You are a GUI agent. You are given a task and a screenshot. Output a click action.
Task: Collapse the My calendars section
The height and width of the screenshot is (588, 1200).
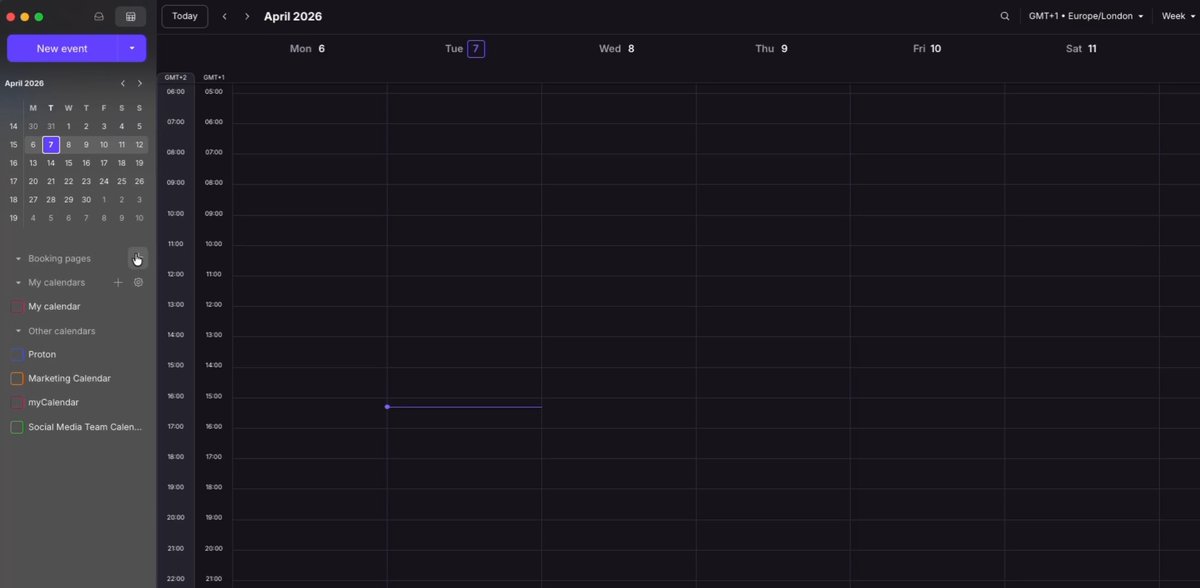(18, 282)
